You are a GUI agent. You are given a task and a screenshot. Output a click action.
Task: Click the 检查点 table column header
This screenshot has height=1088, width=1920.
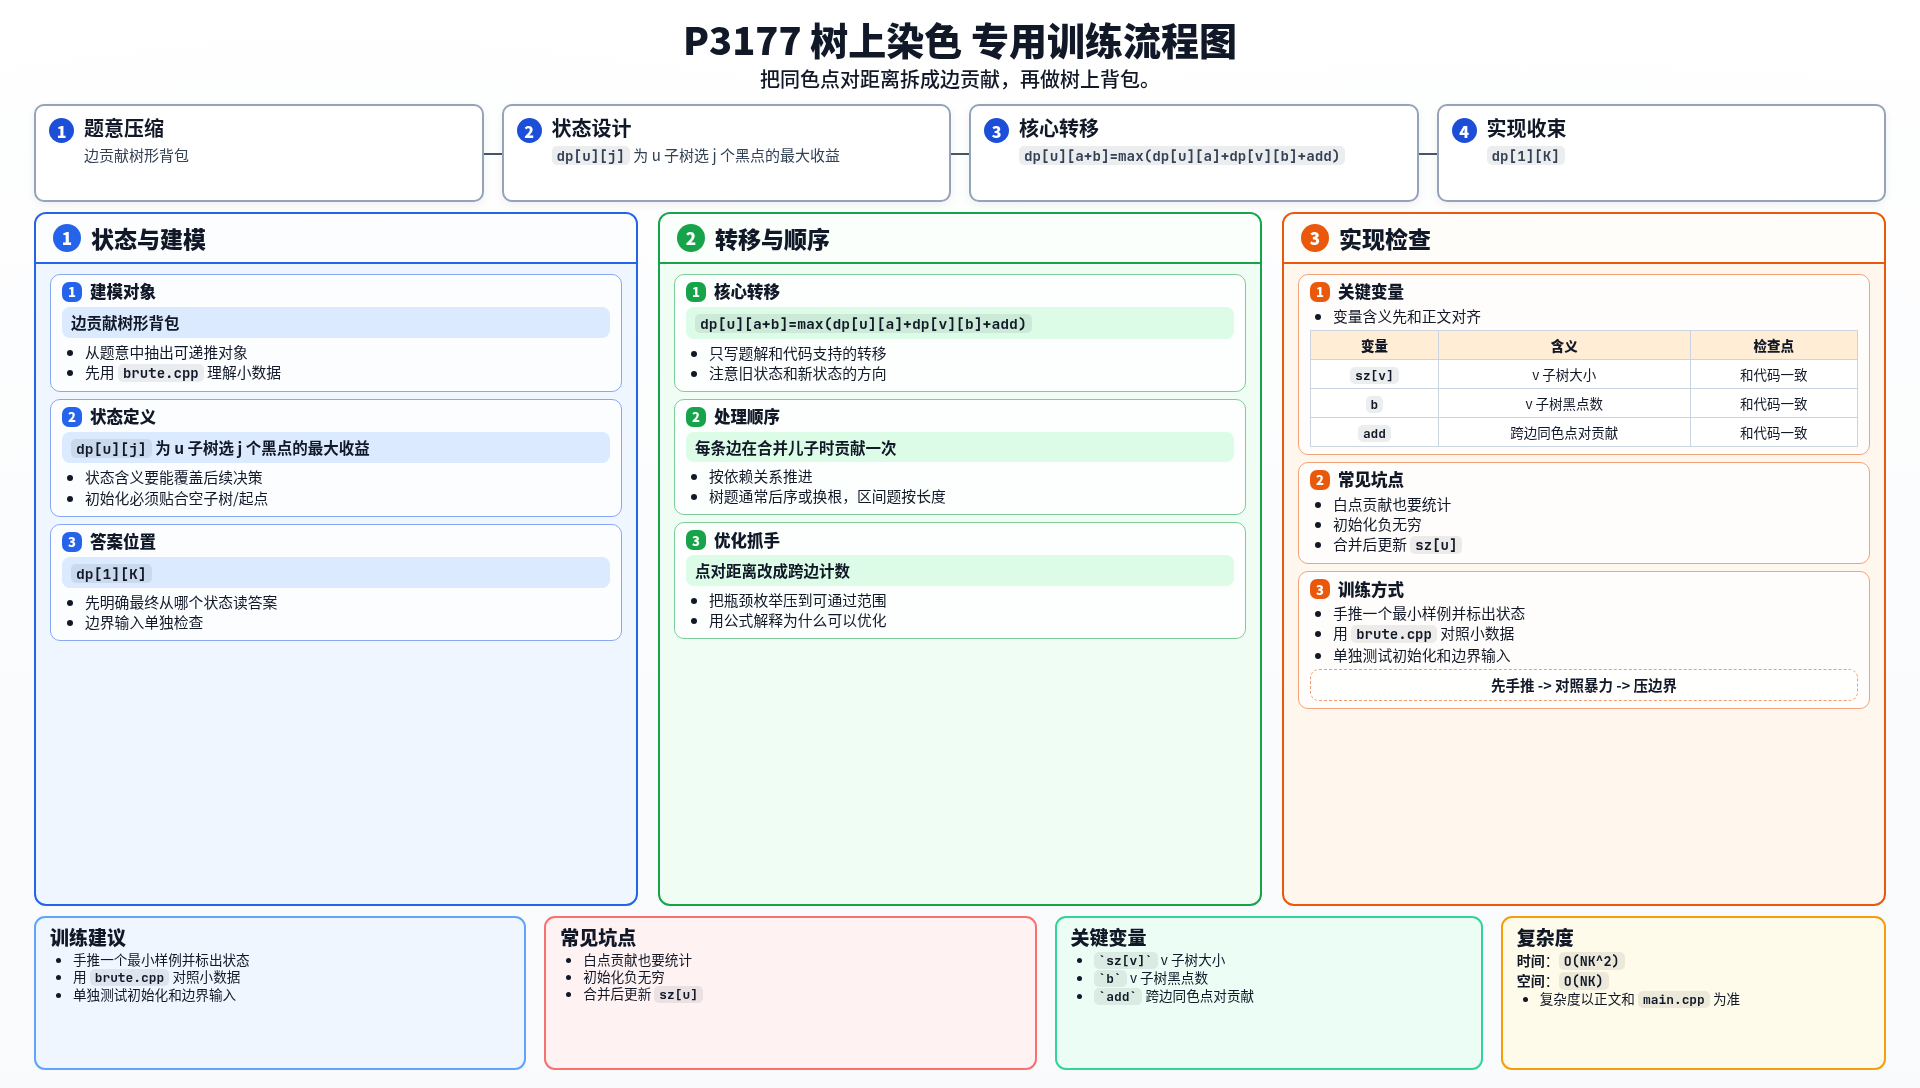[x=1773, y=346]
